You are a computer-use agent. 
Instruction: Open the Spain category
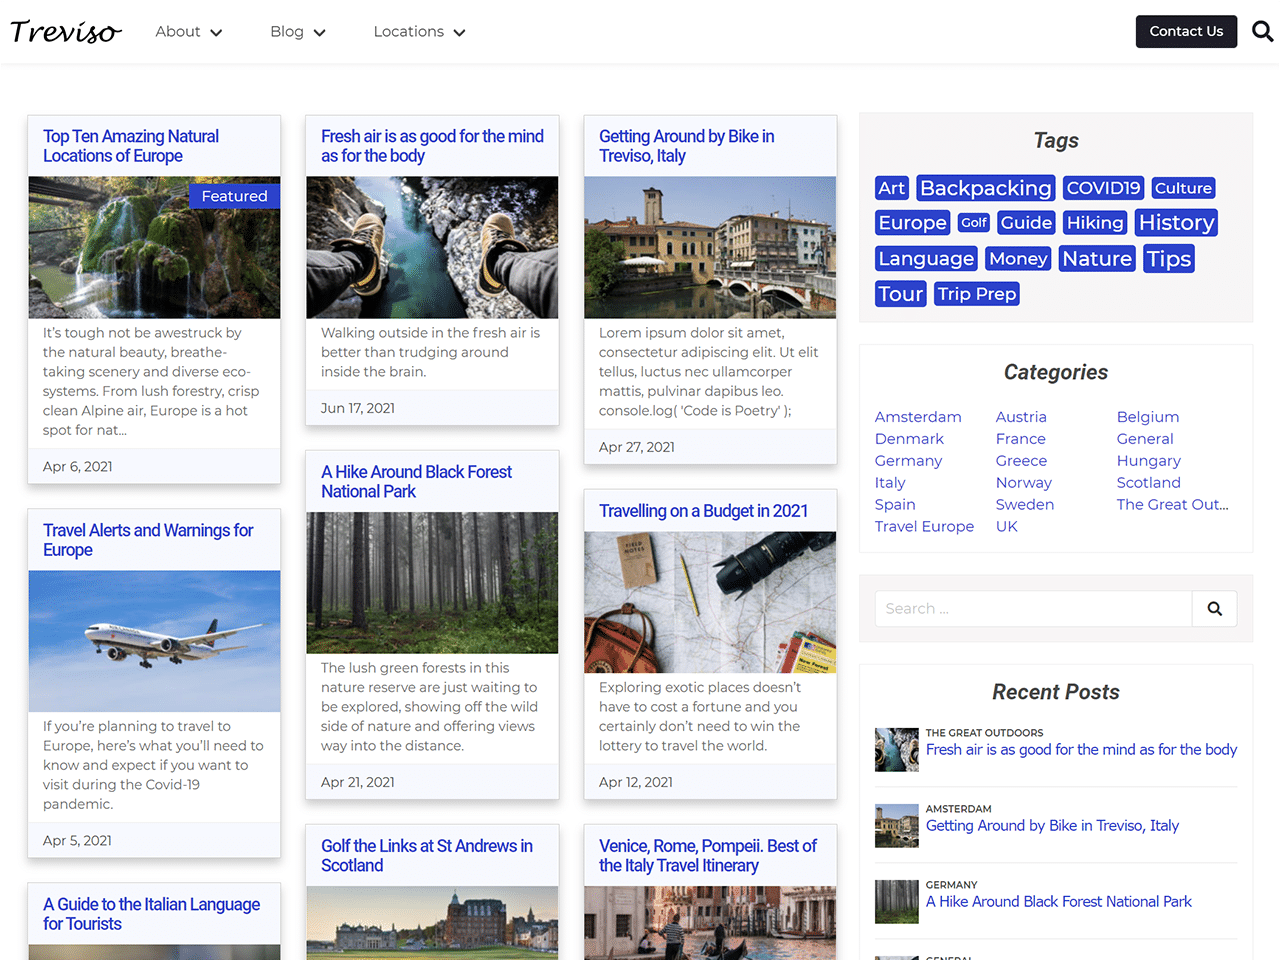[895, 505]
